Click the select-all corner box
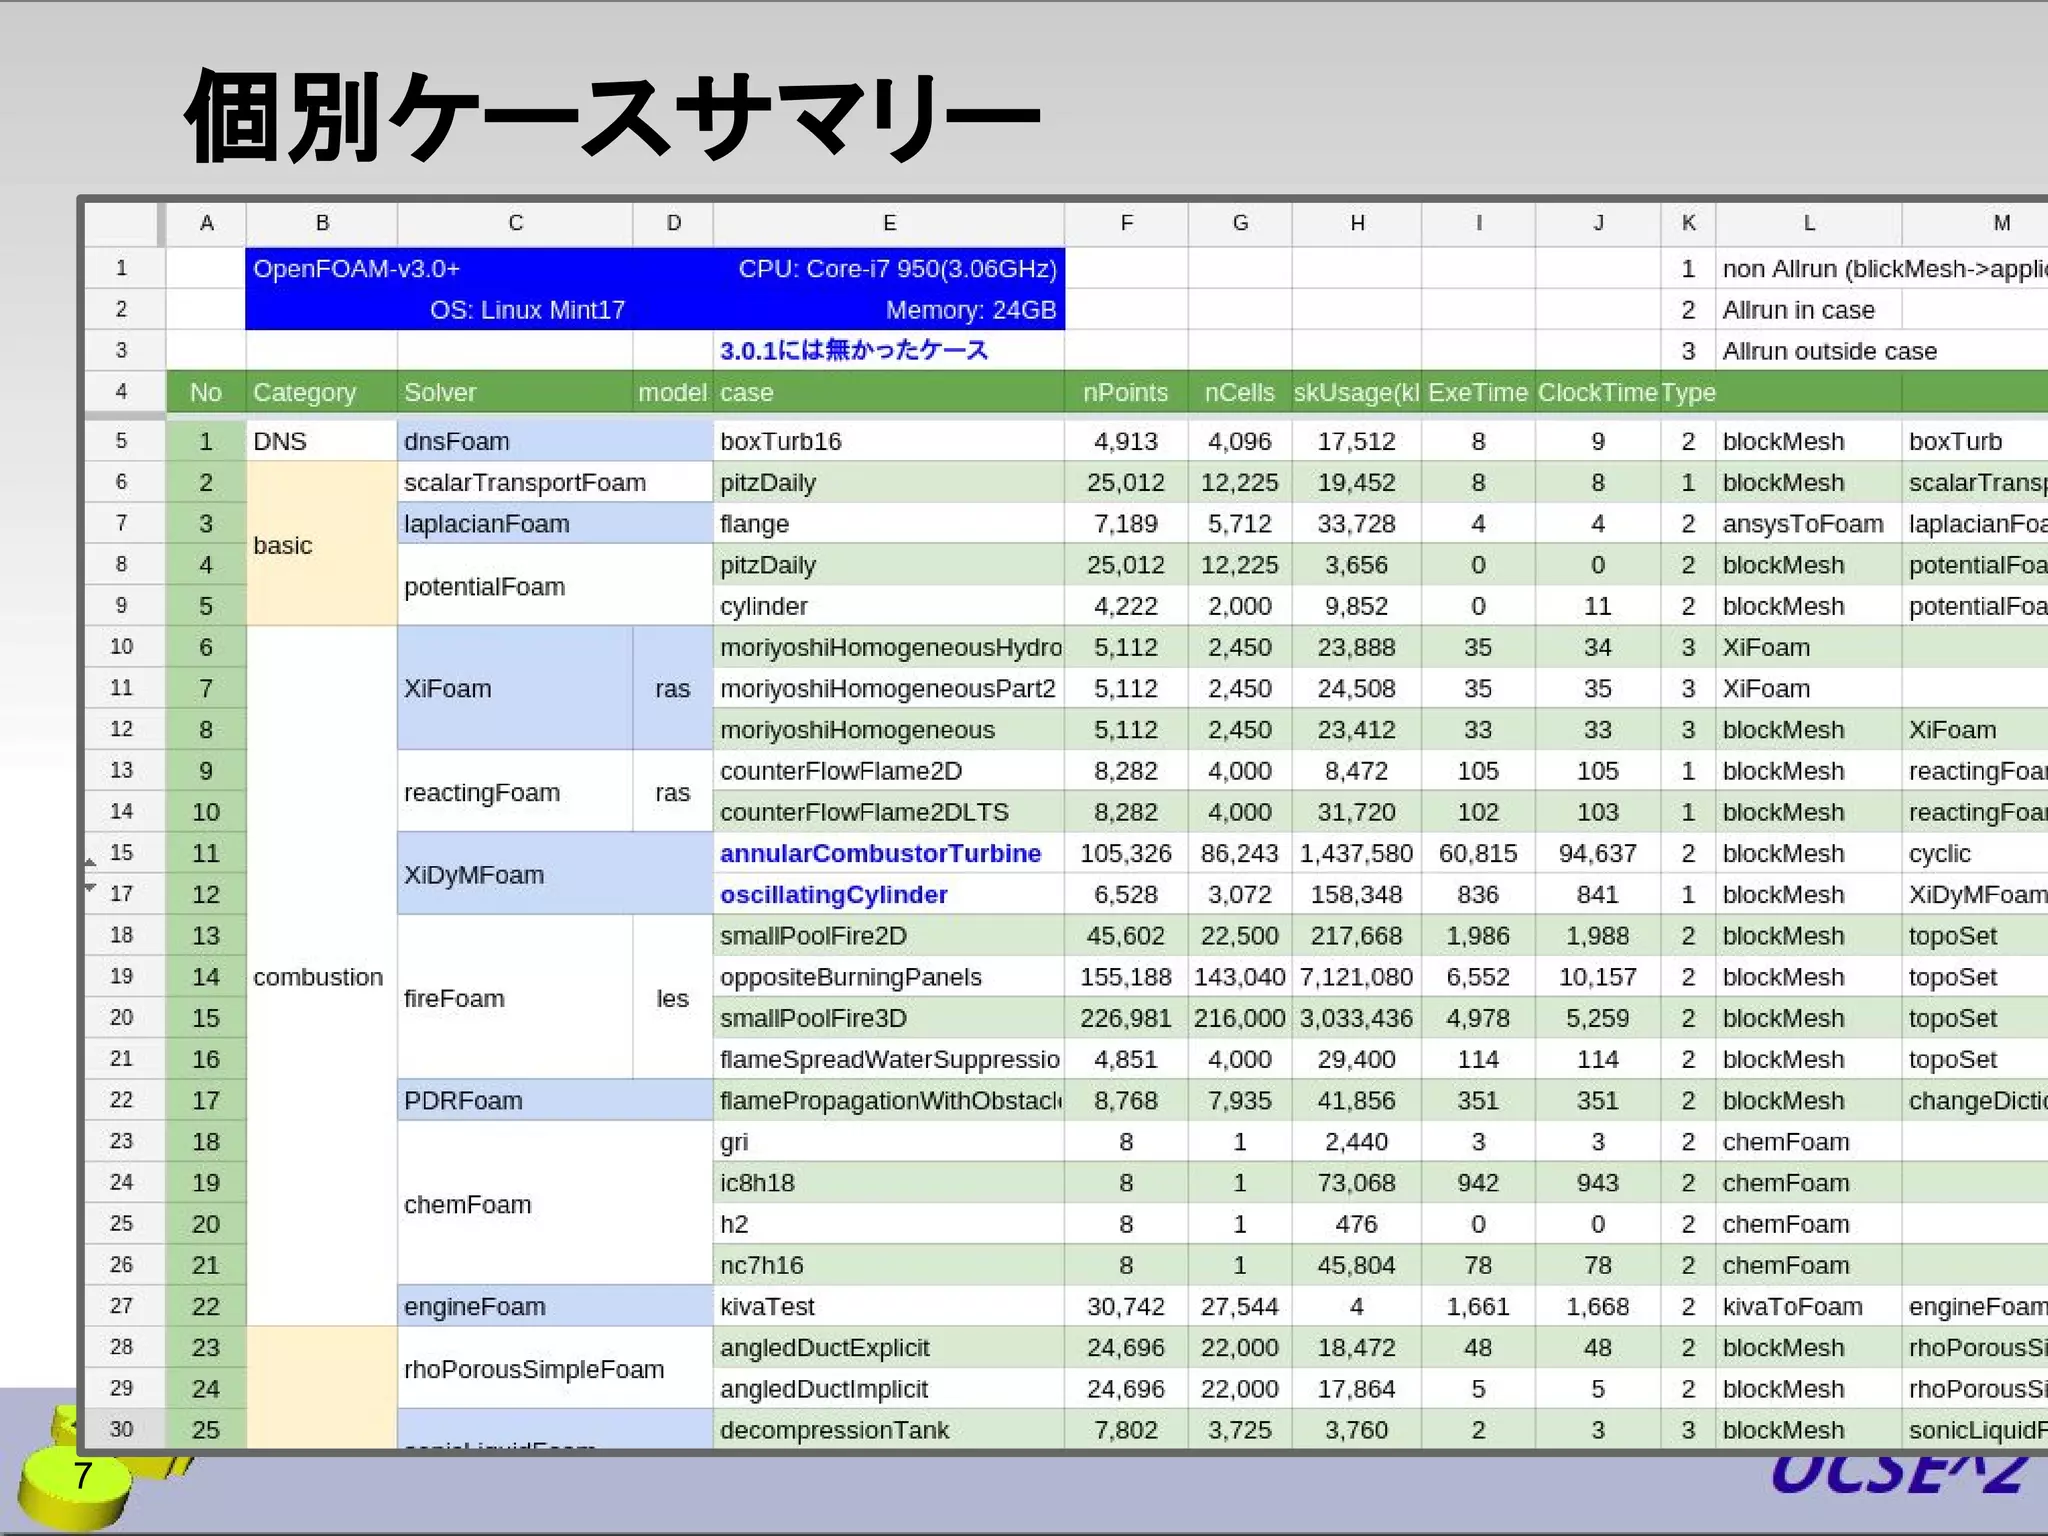 coord(121,223)
